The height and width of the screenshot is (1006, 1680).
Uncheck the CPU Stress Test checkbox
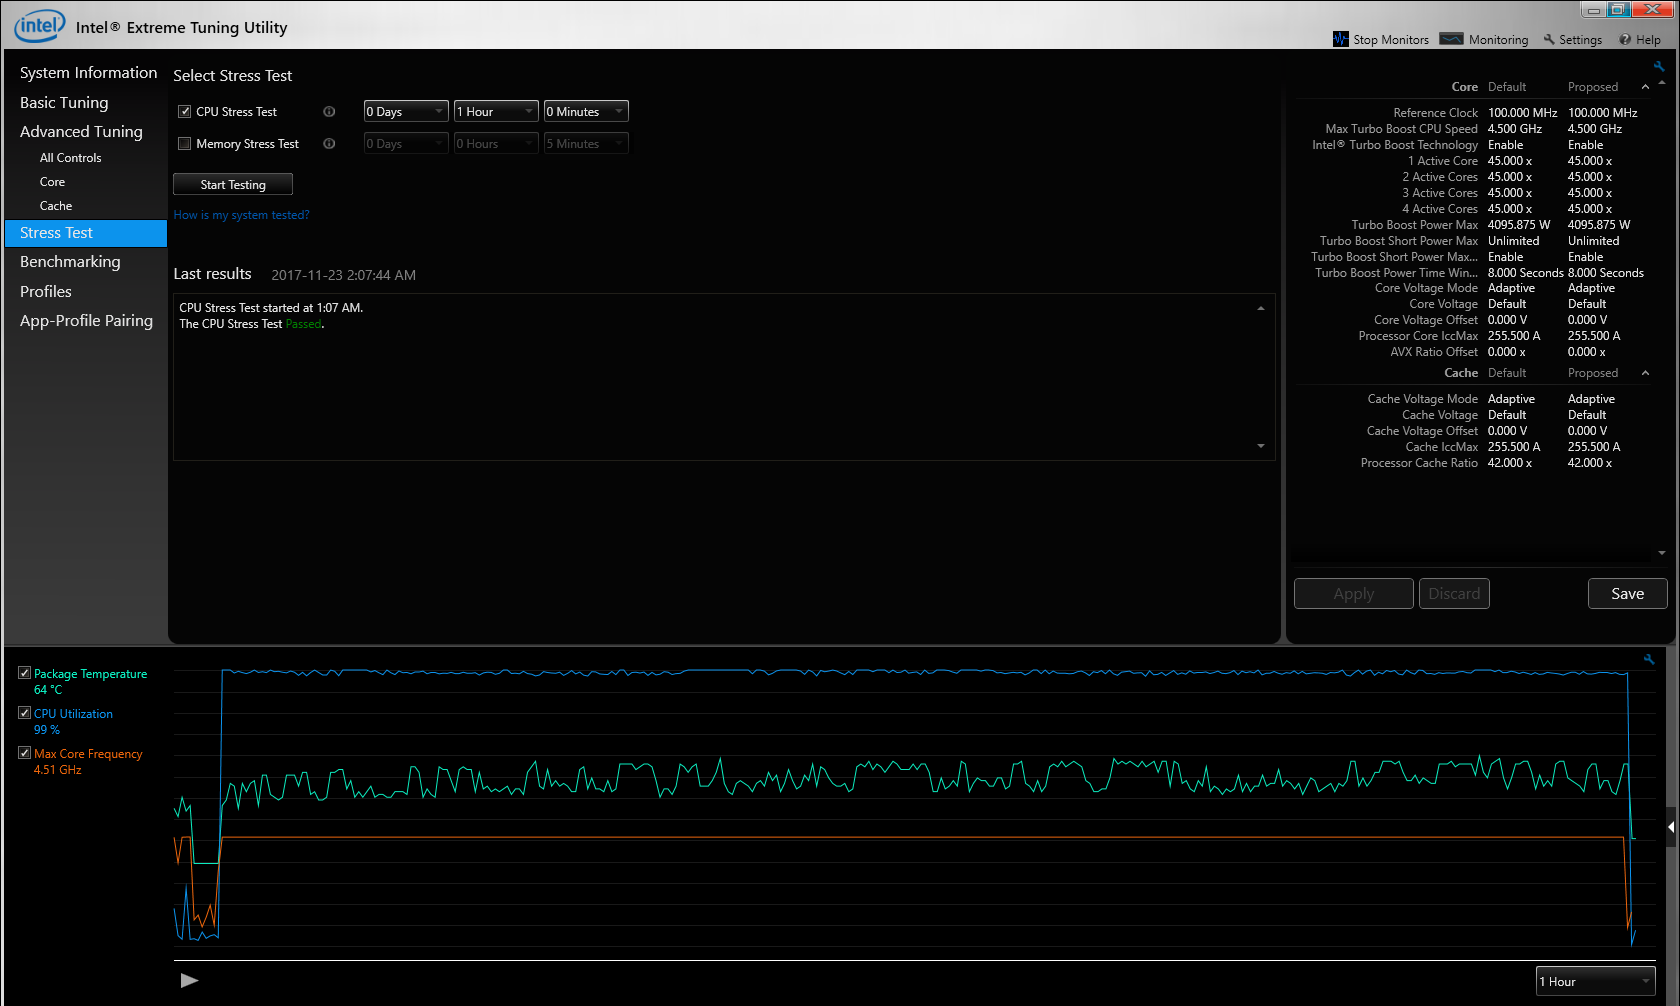tap(185, 112)
